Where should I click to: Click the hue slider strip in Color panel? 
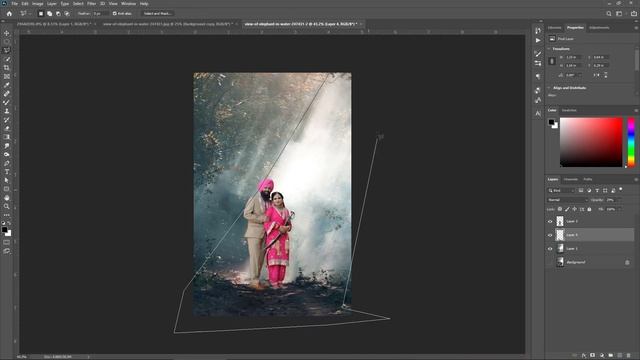(631, 142)
